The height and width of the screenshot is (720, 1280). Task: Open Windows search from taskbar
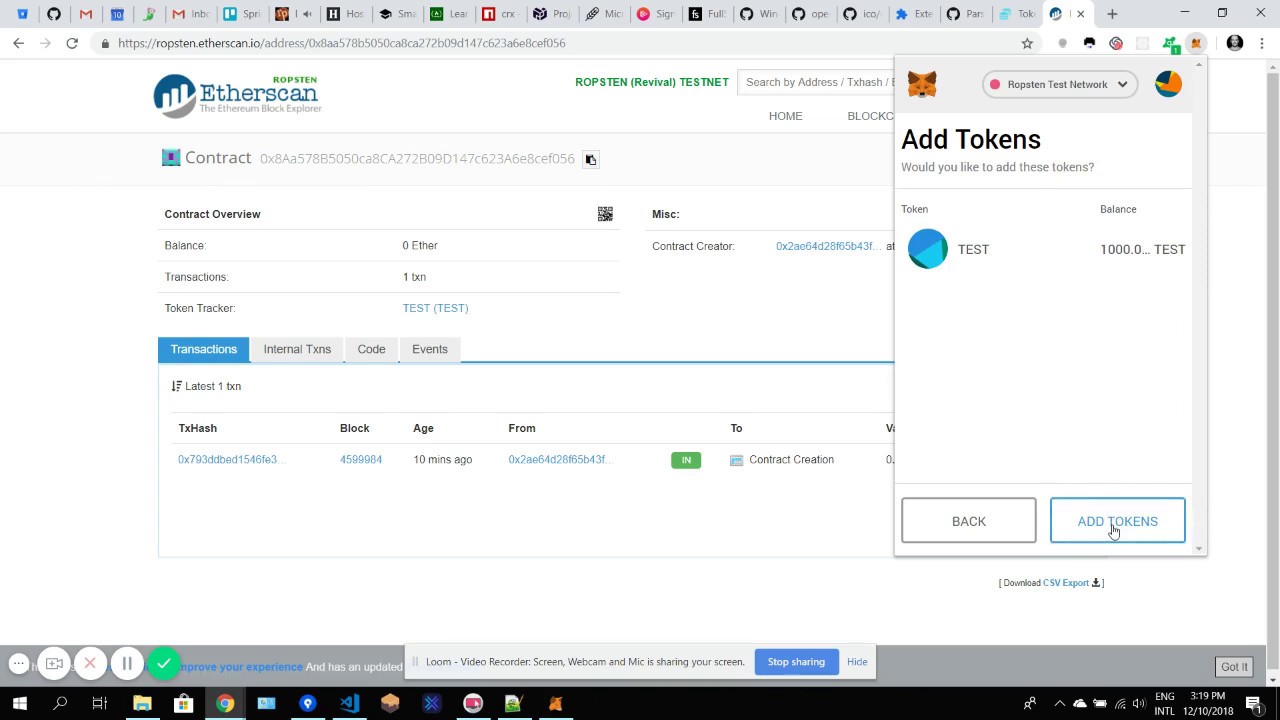click(x=60, y=704)
